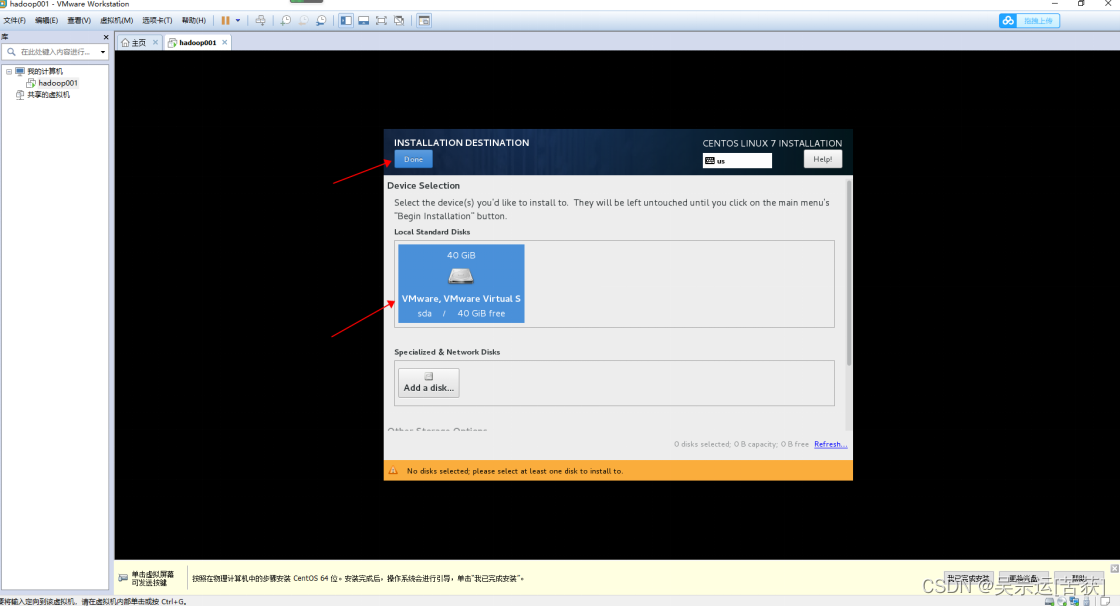
Task: Open the 编辑(E) menu
Action: [46, 20]
